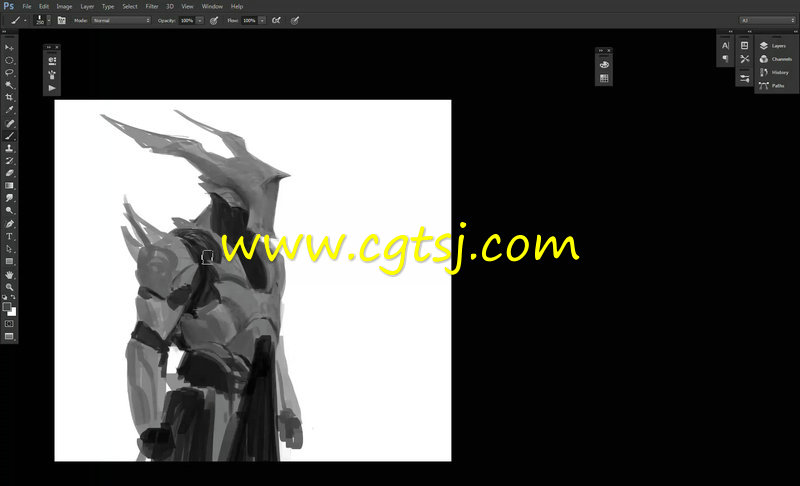Toggle pressure for opacity button

coord(214,20)
